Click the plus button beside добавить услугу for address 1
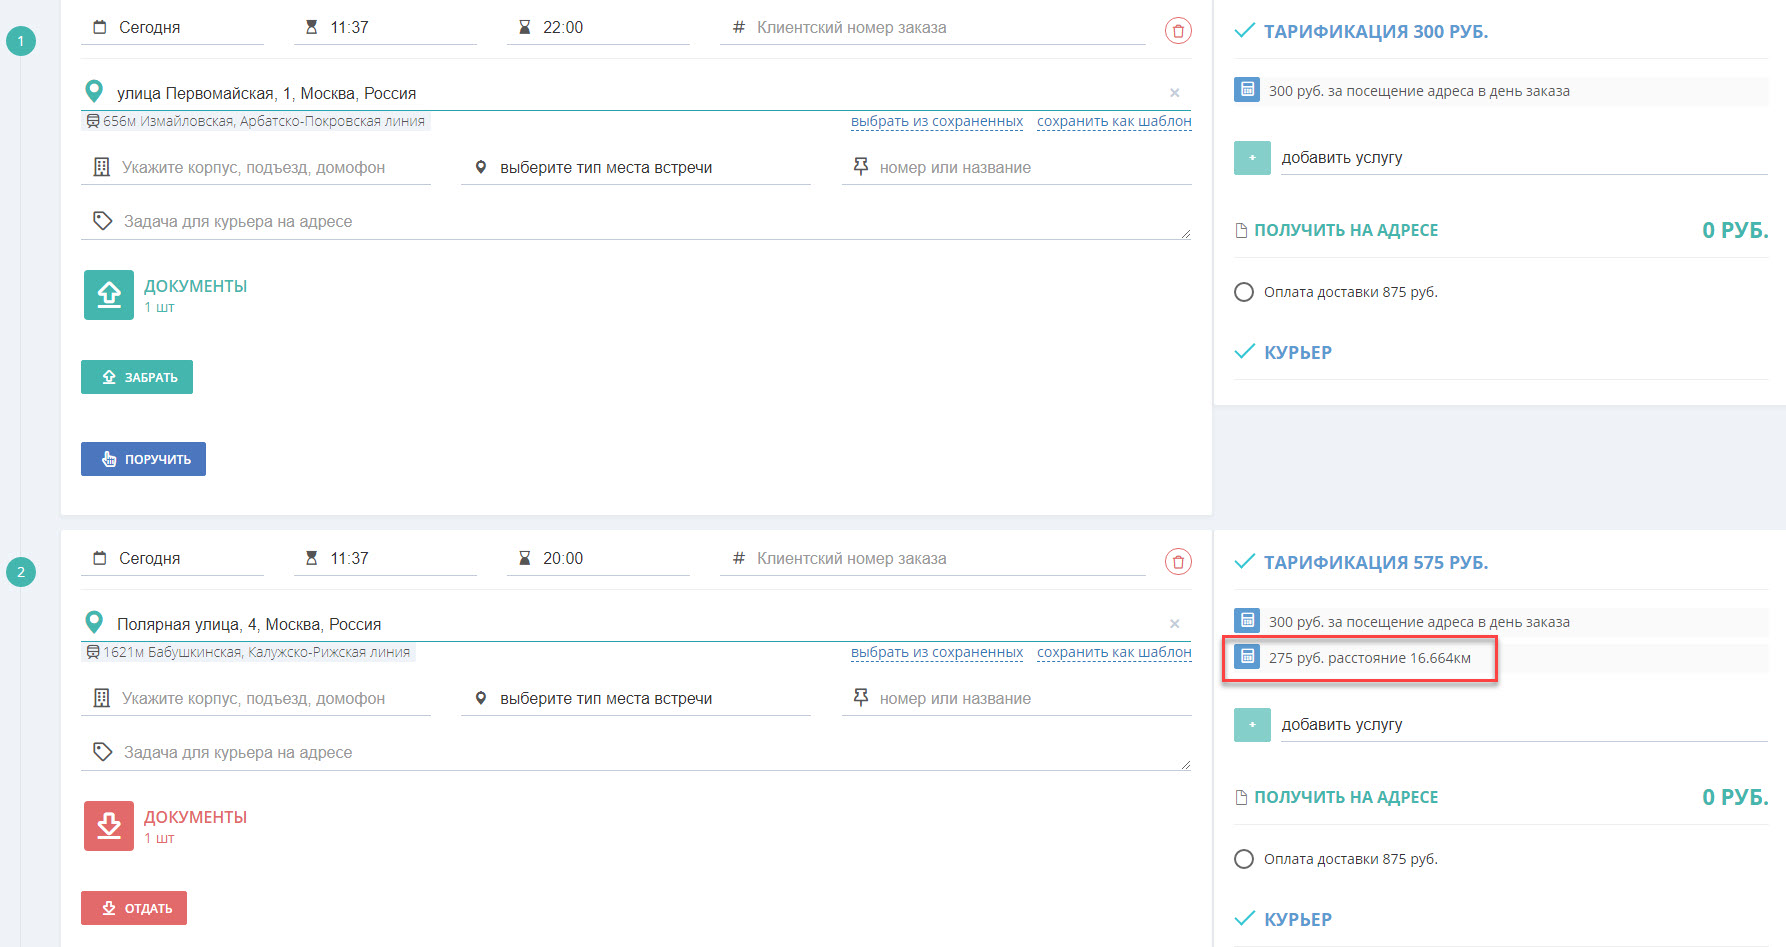The width and height of the screenshot is (1786, 947). pos(1252,158)
